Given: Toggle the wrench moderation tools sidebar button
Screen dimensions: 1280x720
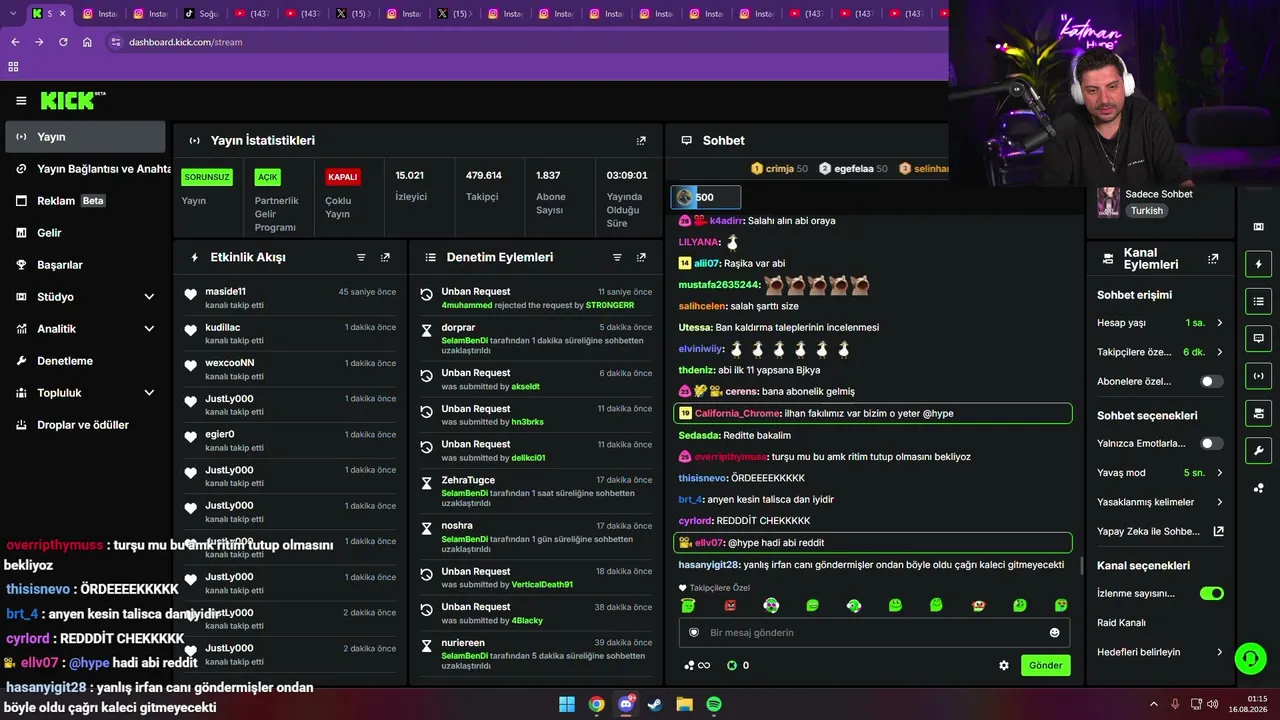Looking at the screenshot, I should 1258,450.
